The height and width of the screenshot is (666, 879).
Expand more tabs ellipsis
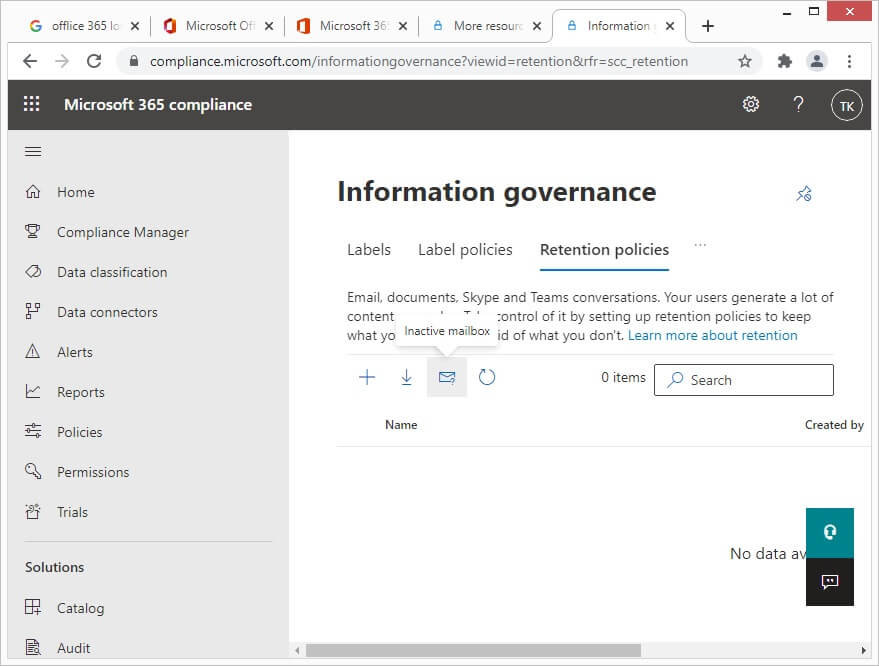700,245
